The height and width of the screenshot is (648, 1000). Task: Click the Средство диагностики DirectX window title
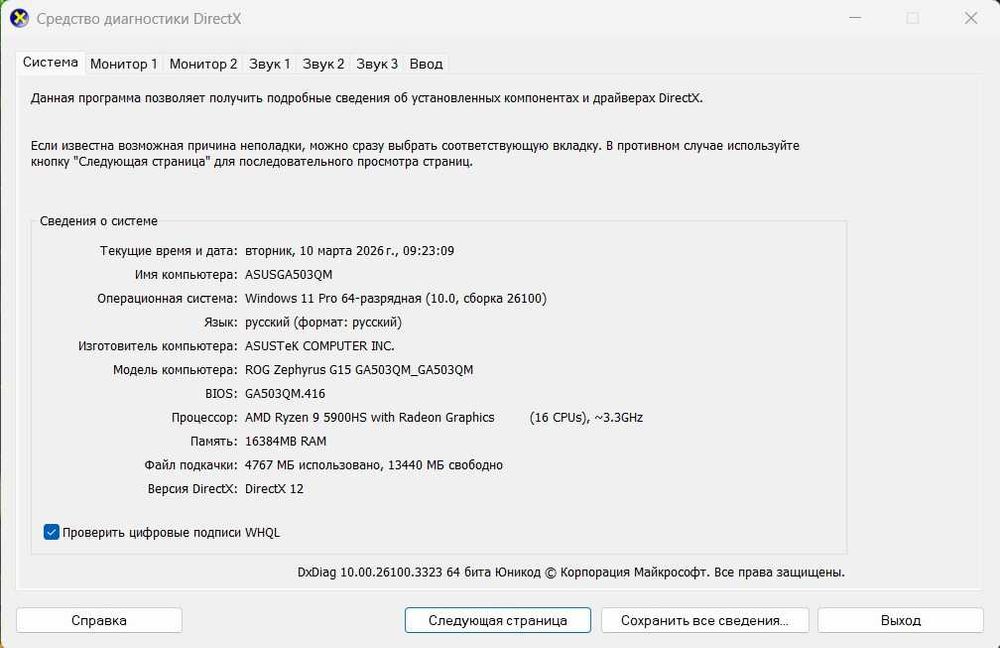138,18
